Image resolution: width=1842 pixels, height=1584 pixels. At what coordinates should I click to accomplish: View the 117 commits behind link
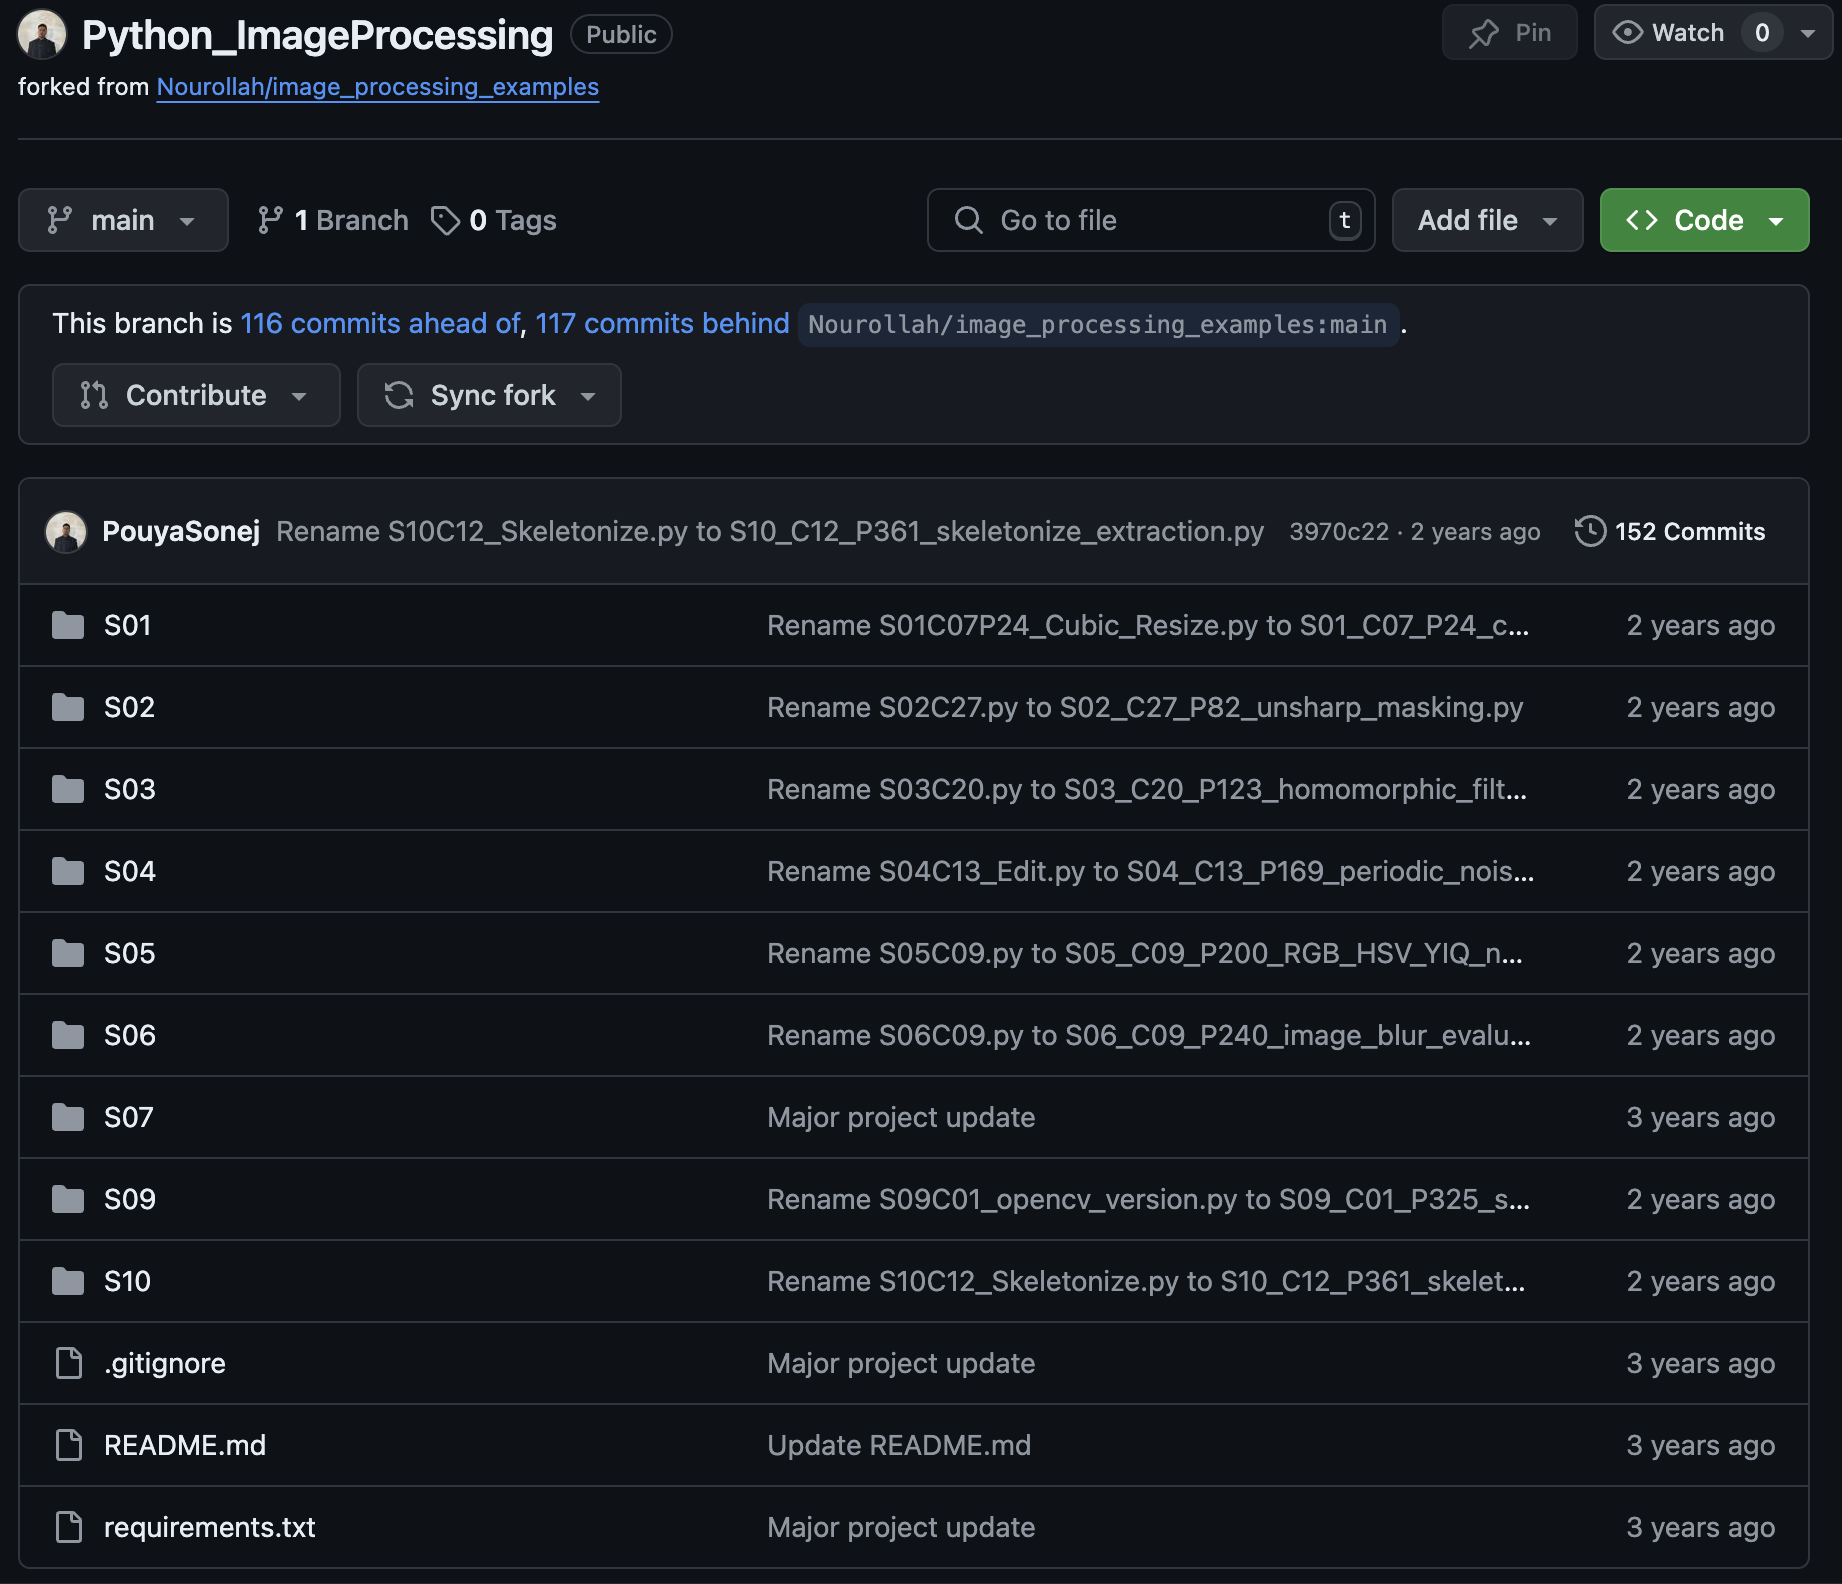(x=662, y=323)
